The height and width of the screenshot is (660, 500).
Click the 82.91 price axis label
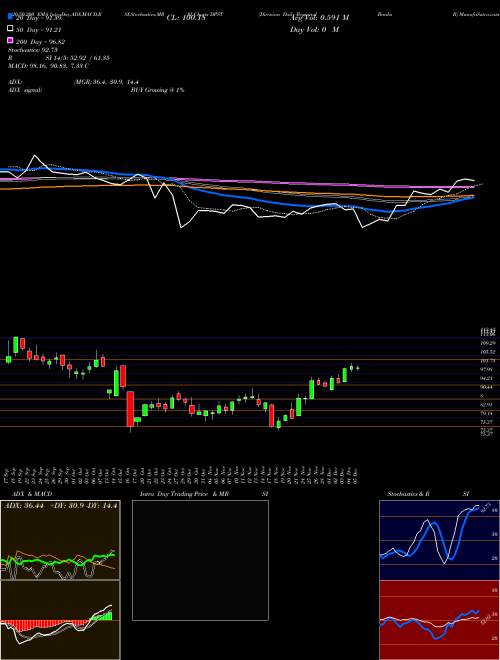(x=487, y=405)
